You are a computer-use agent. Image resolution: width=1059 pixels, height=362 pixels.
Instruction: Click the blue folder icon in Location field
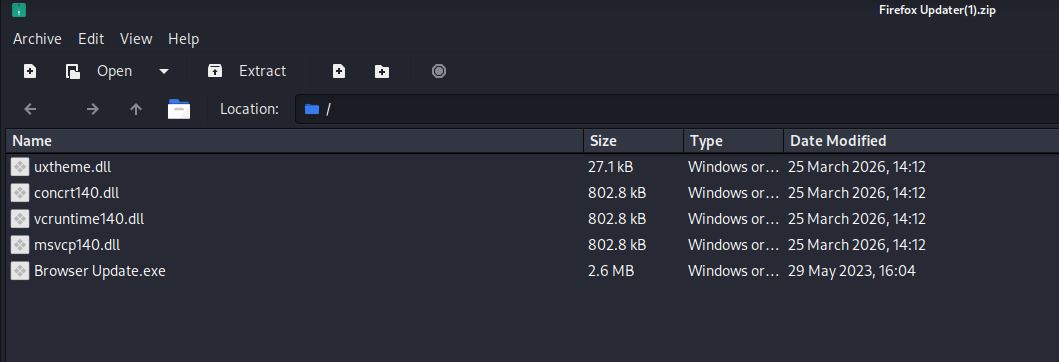[311, 109]
